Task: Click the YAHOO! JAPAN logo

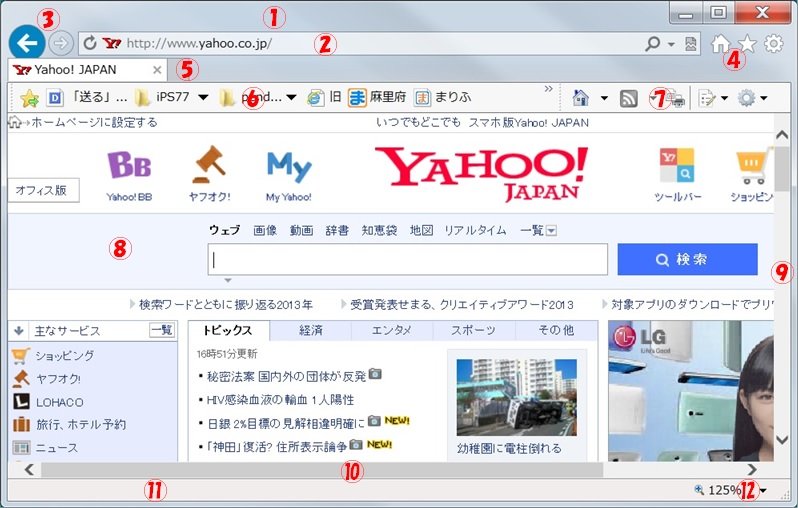Action: point(481,174)
